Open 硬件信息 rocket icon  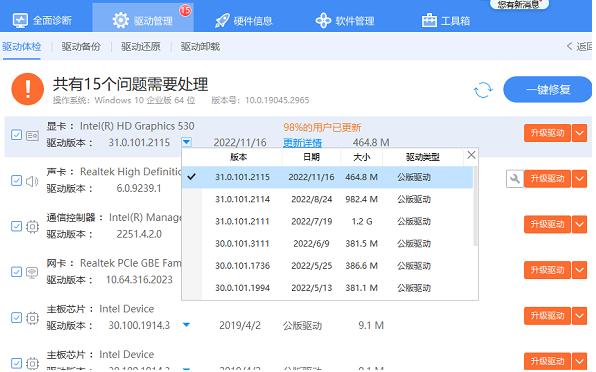(x=222, y=21)
